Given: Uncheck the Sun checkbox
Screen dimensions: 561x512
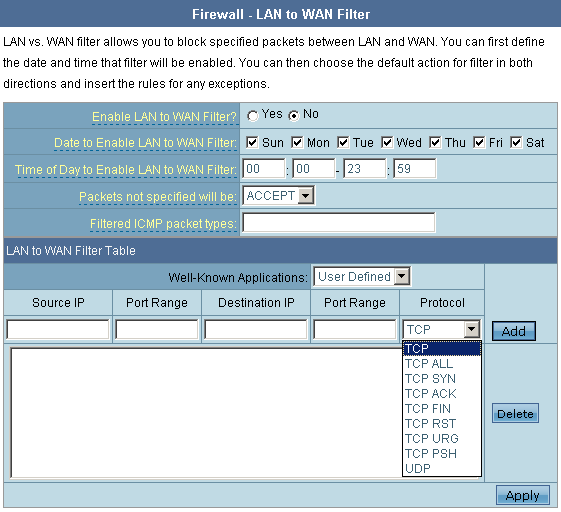Looking at the screenshot, I should (252, 142).
